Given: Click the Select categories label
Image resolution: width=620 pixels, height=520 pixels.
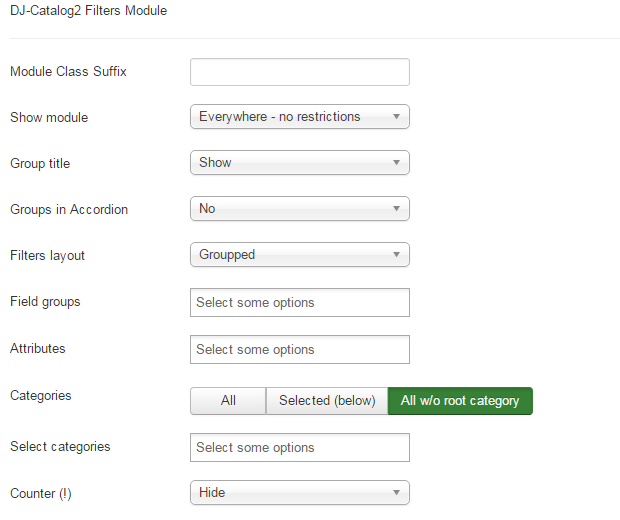Looking at the screenshot, I should pyautogui.click(x=60, y=447).
